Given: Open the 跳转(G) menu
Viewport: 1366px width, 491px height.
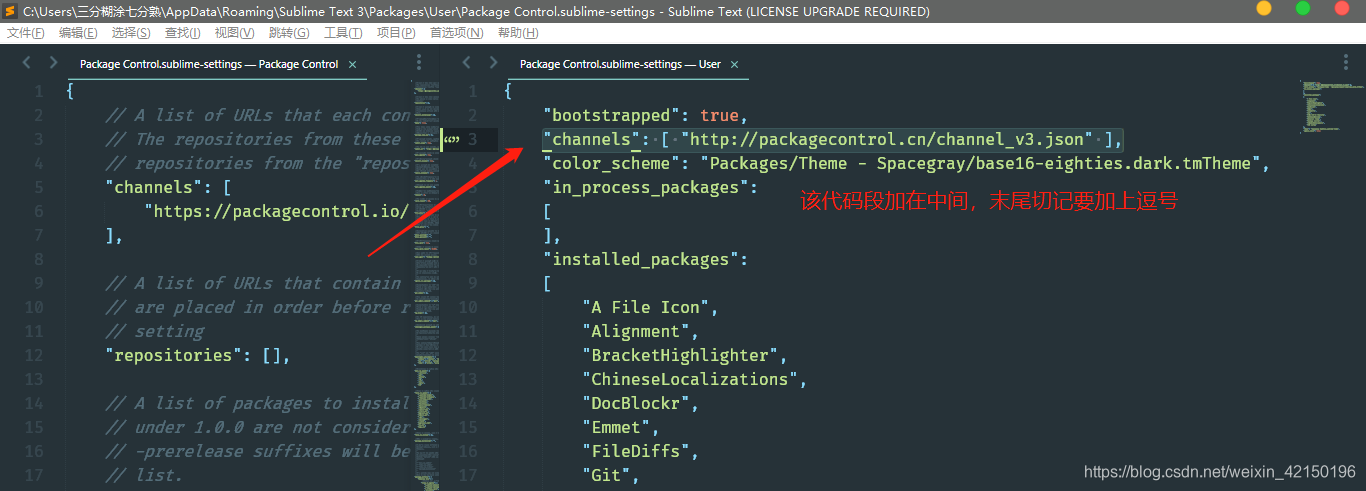Looking at the screenshot, I should [289, 33].
